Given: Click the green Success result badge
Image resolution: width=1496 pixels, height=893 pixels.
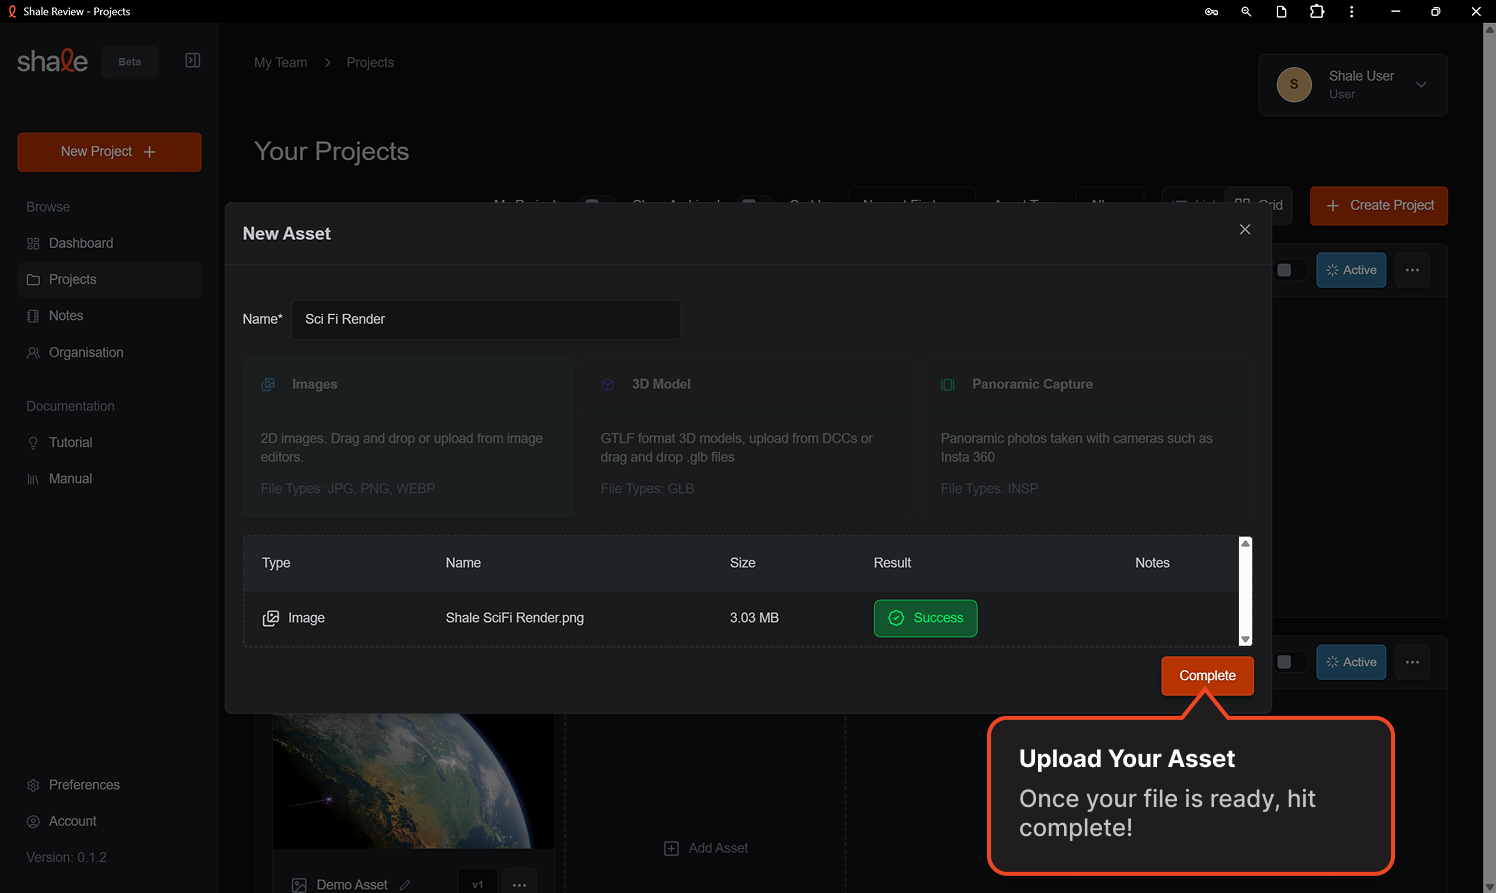Looking at the screenshot, I should coord(925,618).
